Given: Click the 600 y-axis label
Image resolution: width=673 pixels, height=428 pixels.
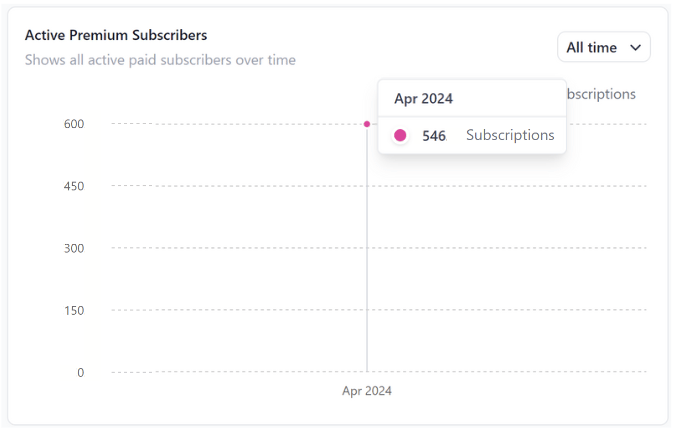Looking at the screenshot, I should (x=74, y=124).
